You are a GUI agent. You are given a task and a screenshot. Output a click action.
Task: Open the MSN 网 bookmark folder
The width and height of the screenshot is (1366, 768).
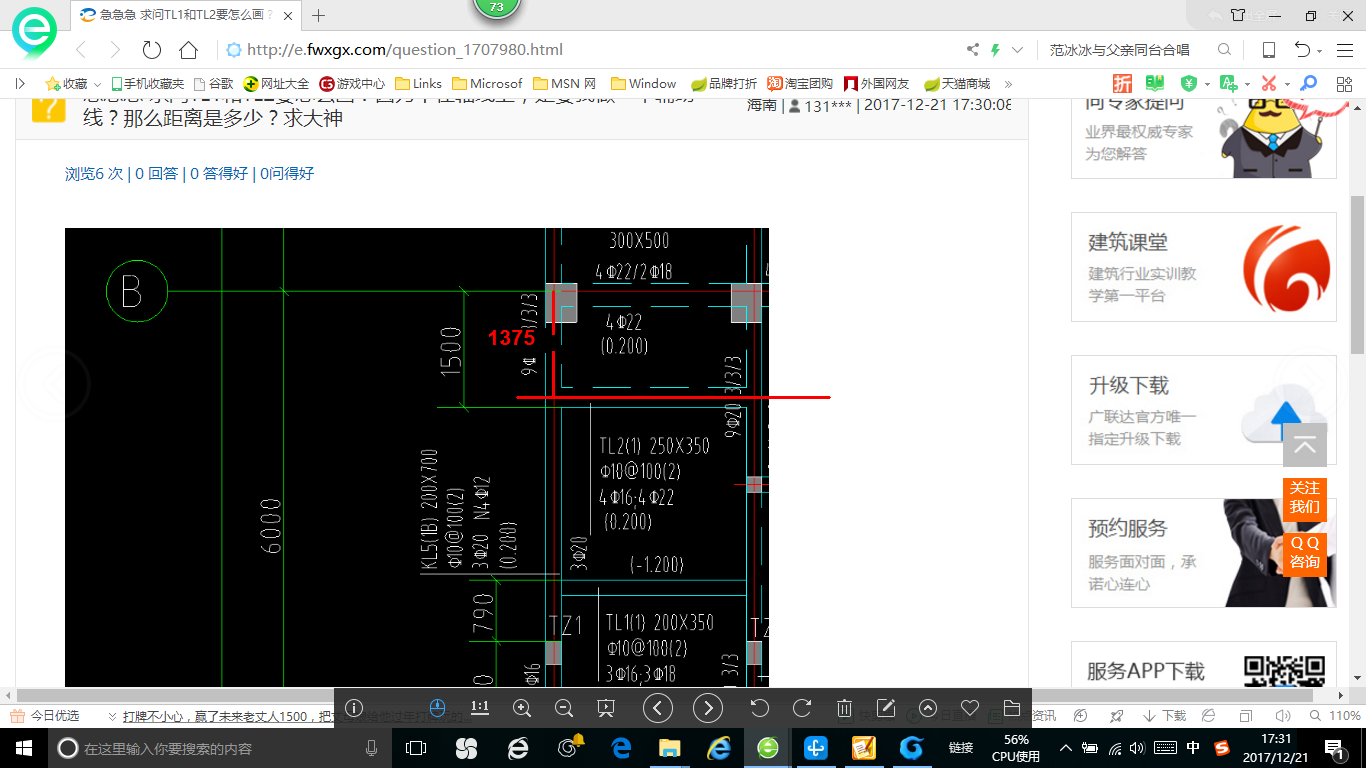(x=565, y=84)
